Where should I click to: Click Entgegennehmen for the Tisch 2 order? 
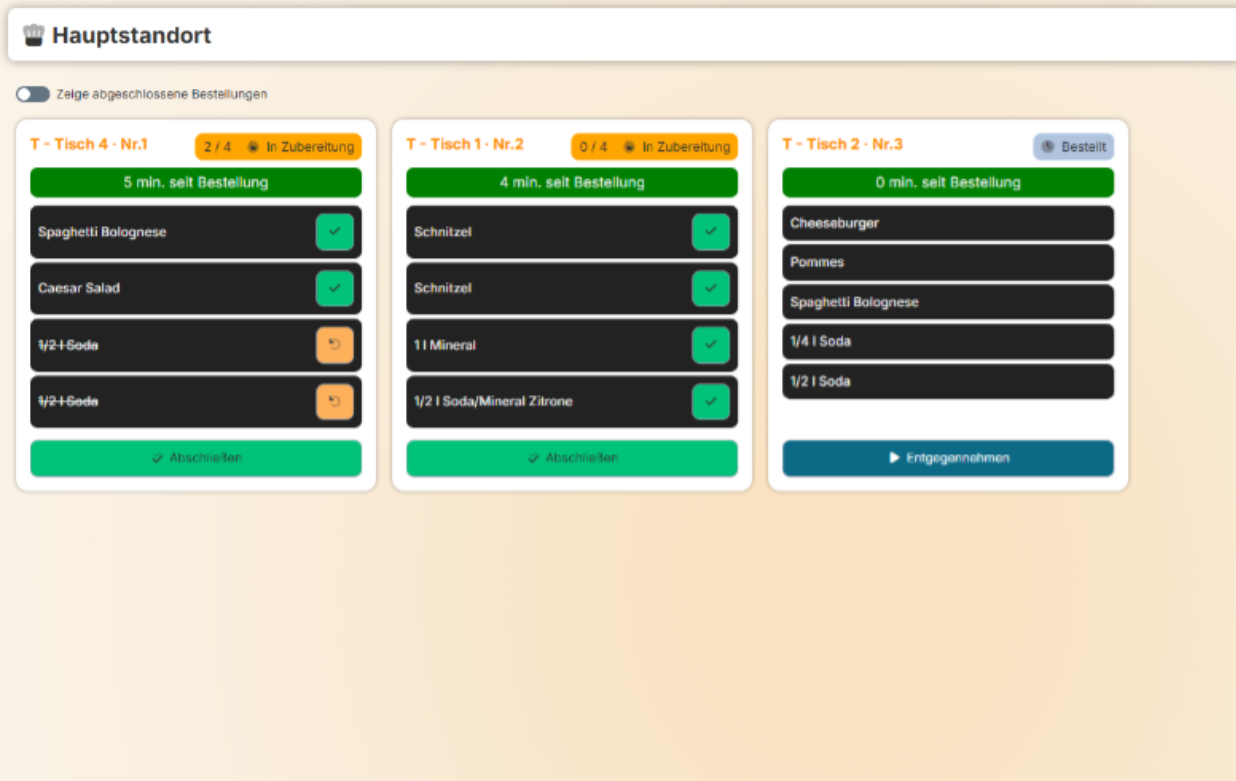tap(948, 458)
